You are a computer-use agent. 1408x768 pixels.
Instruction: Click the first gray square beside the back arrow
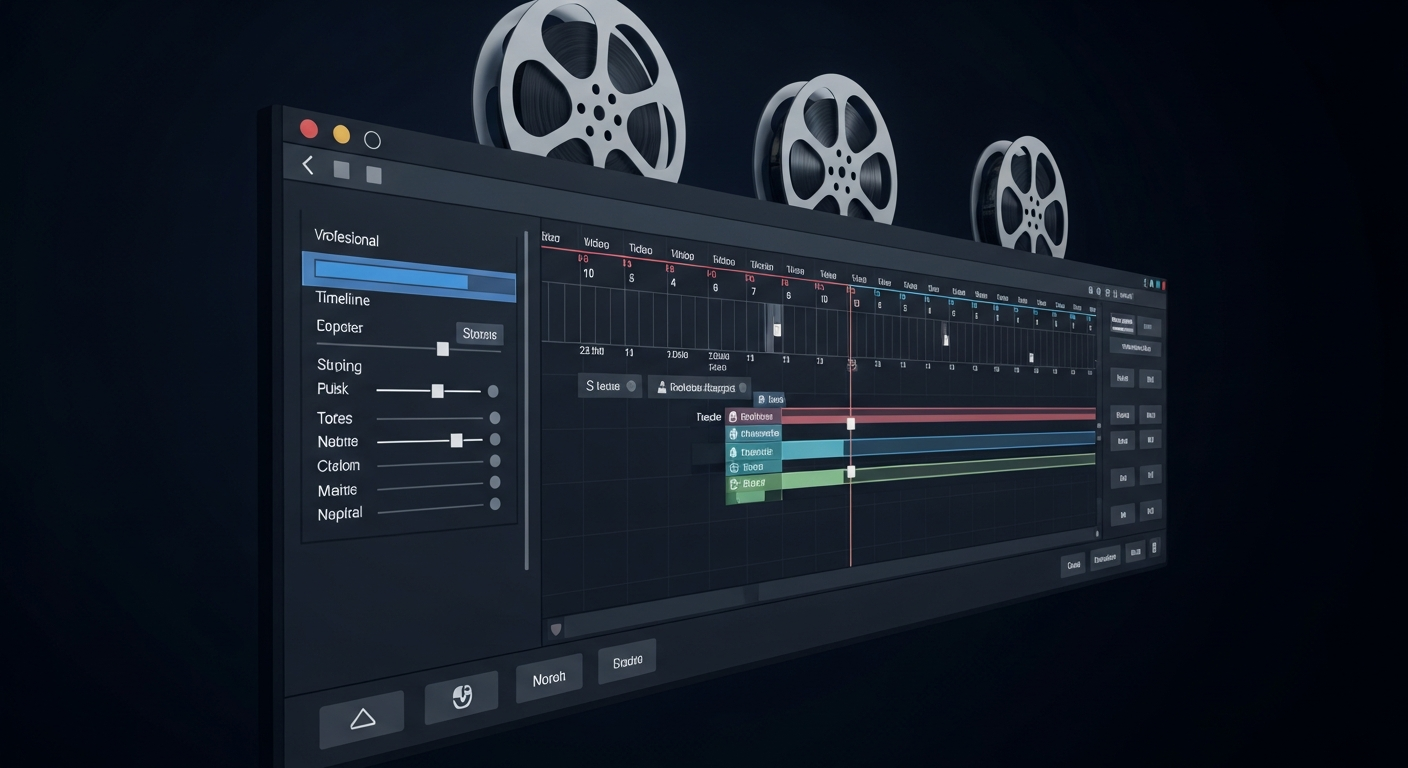(341, 170)
